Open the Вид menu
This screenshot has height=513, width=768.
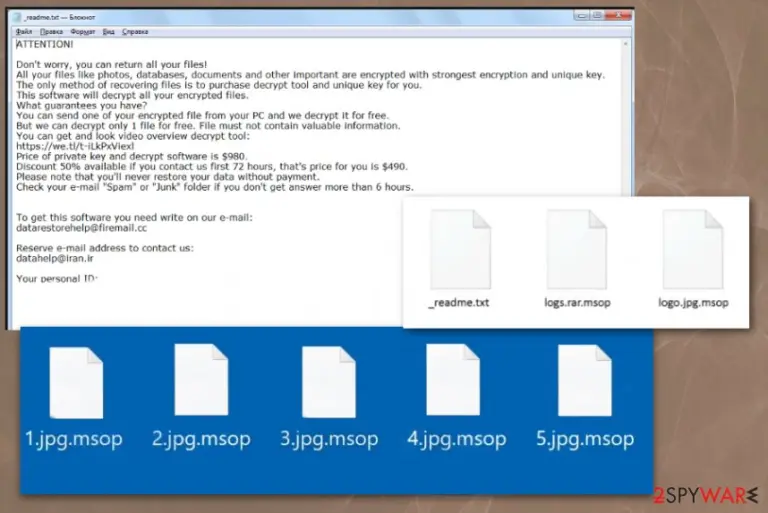[x=109, y=32]
